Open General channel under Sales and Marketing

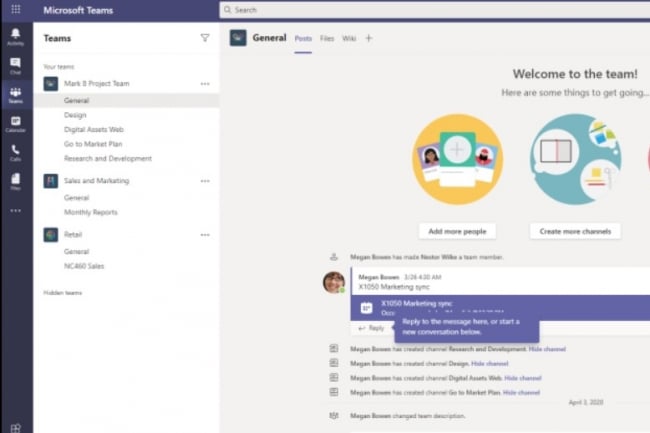tap(76, 198)
